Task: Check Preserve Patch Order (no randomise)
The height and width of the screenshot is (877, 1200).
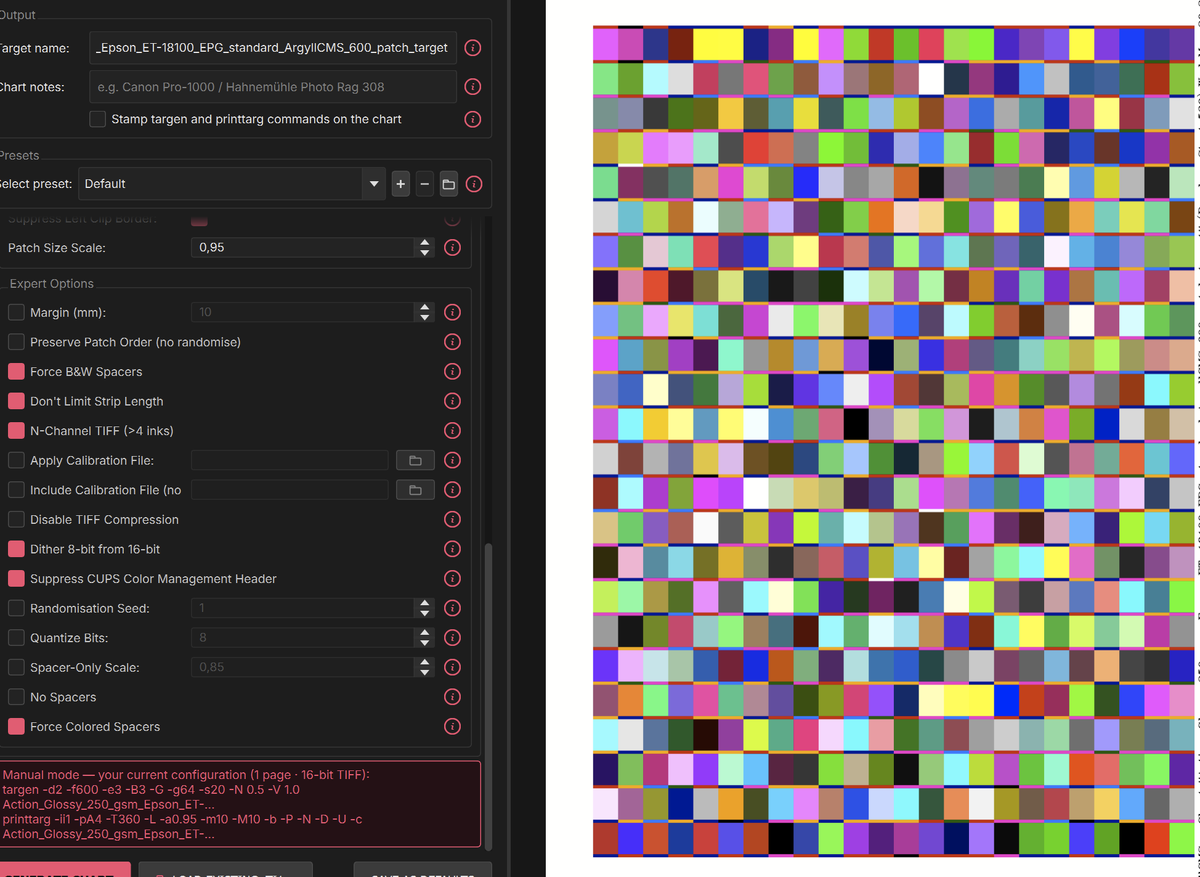Action: click(x=16, y=342)
